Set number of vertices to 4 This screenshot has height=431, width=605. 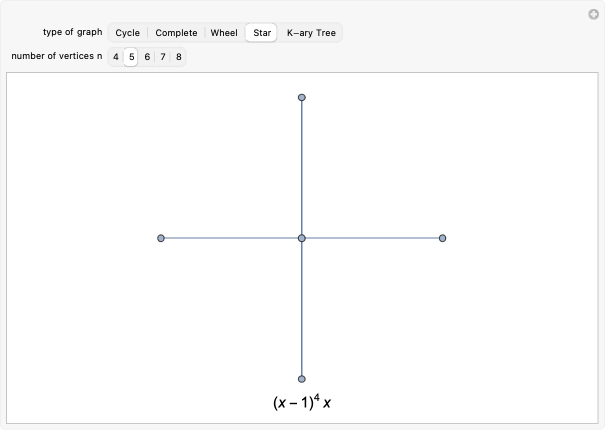(116, 57)
